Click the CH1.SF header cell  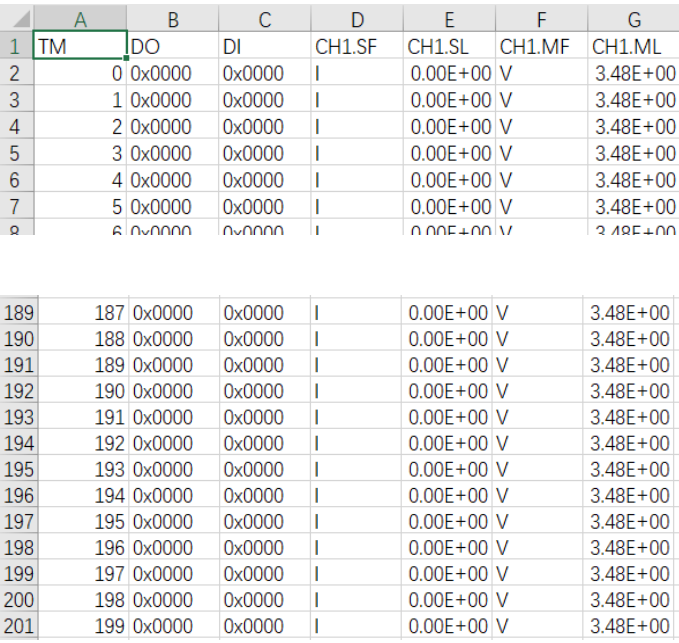click(357, 46)
